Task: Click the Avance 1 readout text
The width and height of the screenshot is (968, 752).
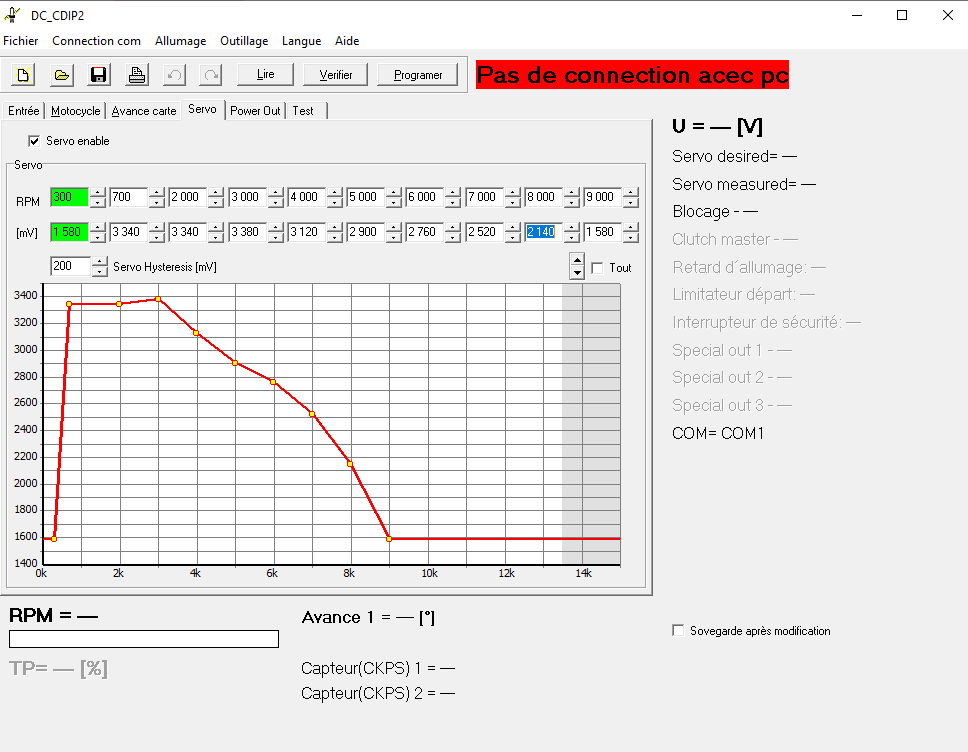Action: [369, 617]
